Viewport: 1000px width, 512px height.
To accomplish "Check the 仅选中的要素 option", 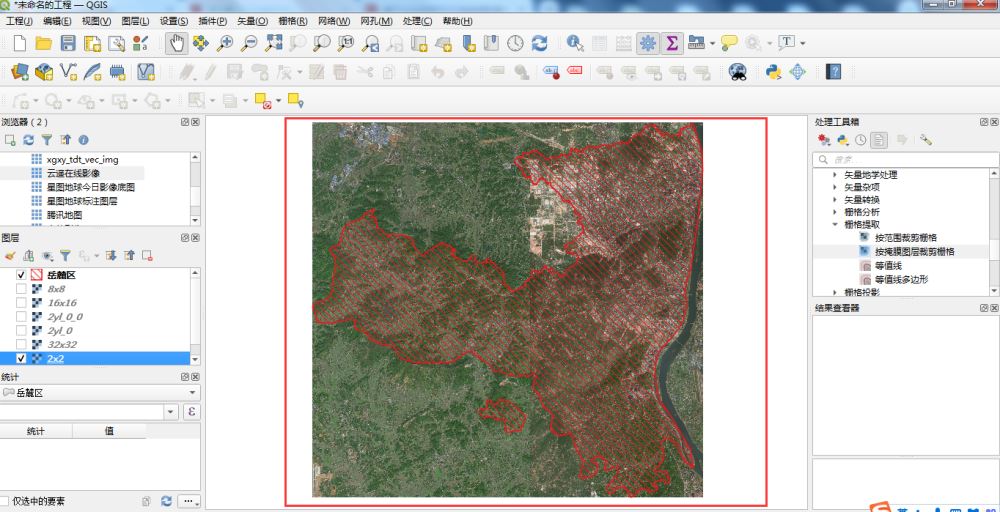I will pos(6,501).
